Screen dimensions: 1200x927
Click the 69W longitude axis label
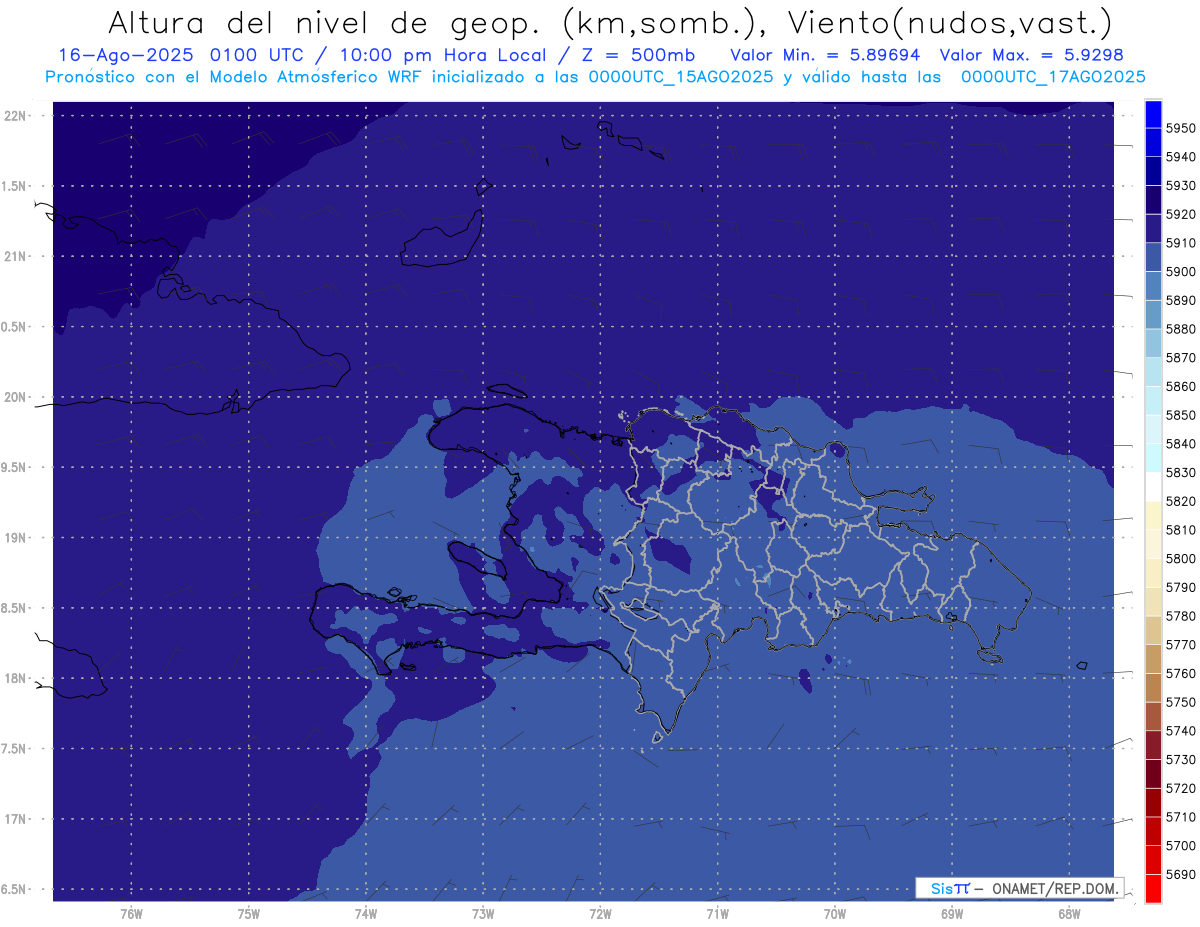(952, 913)
